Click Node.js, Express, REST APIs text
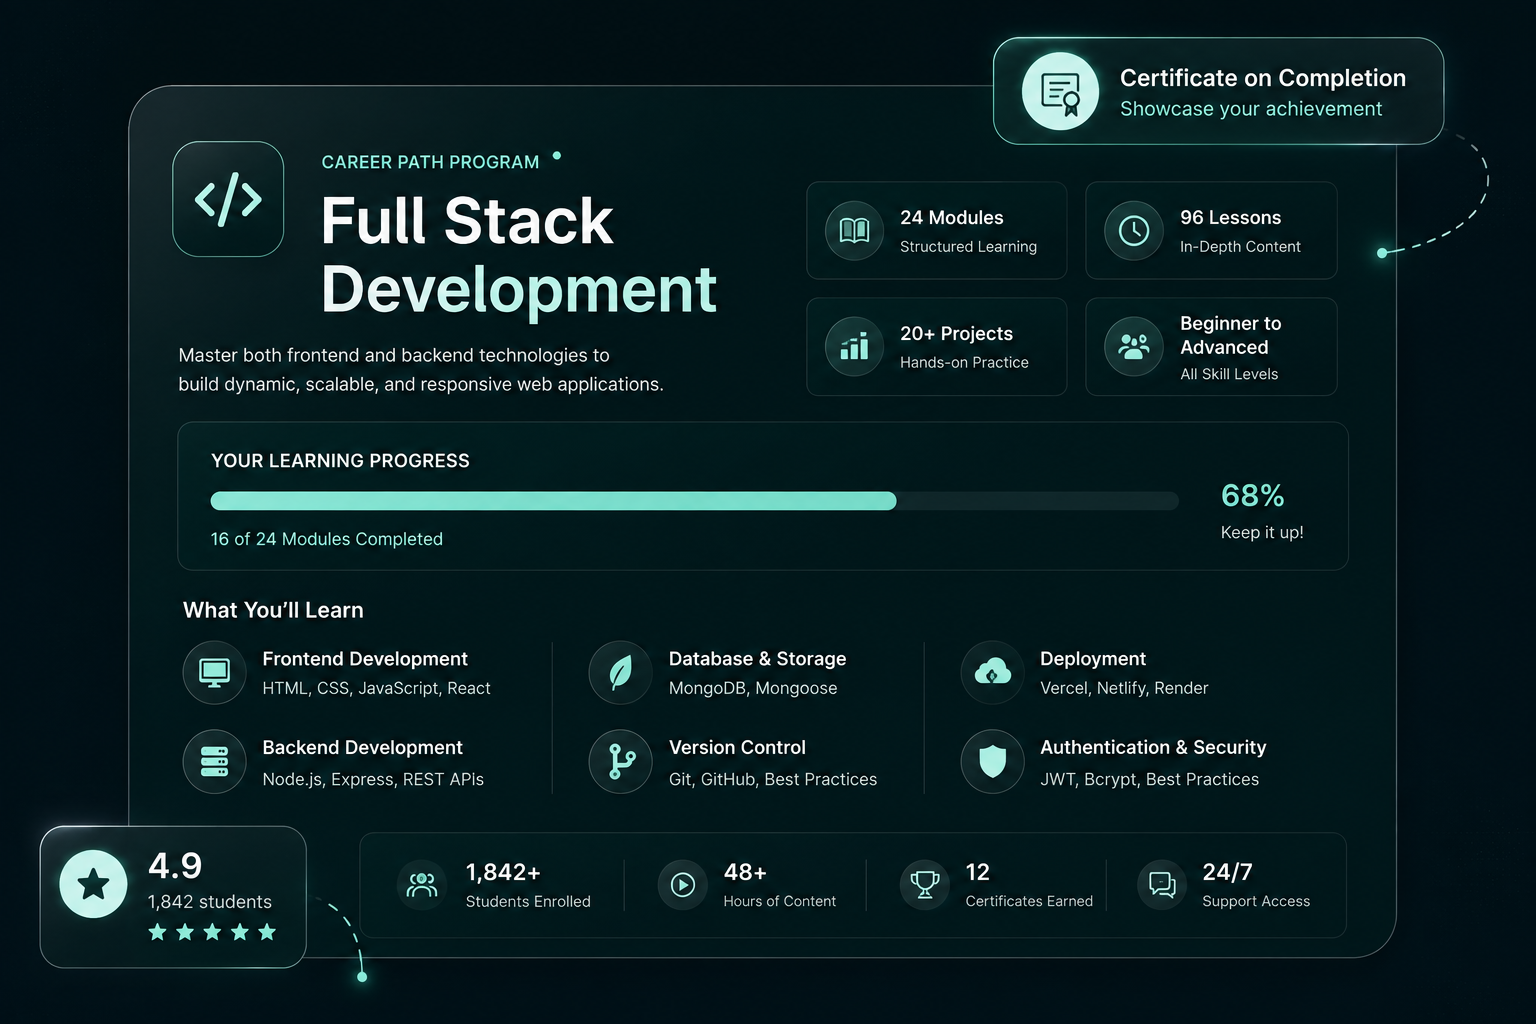 373,779
